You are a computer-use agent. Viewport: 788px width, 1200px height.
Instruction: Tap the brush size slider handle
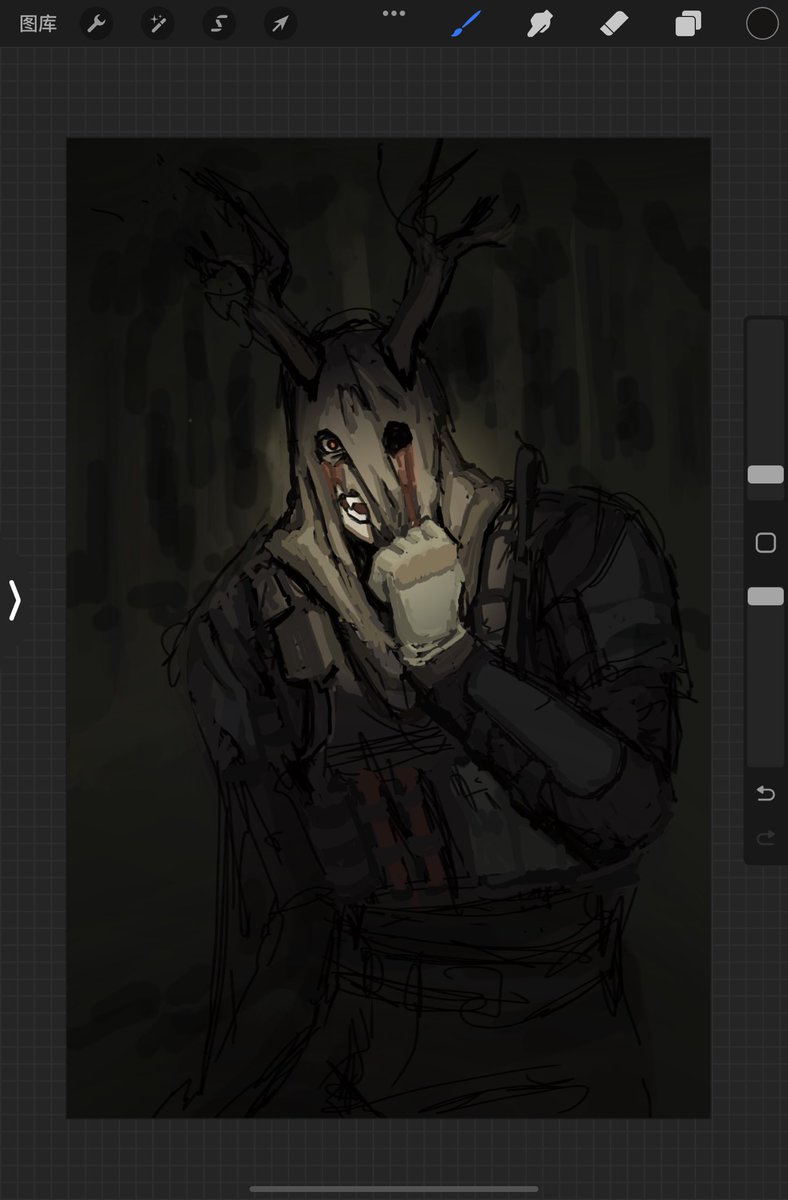(x=766, y=475)
